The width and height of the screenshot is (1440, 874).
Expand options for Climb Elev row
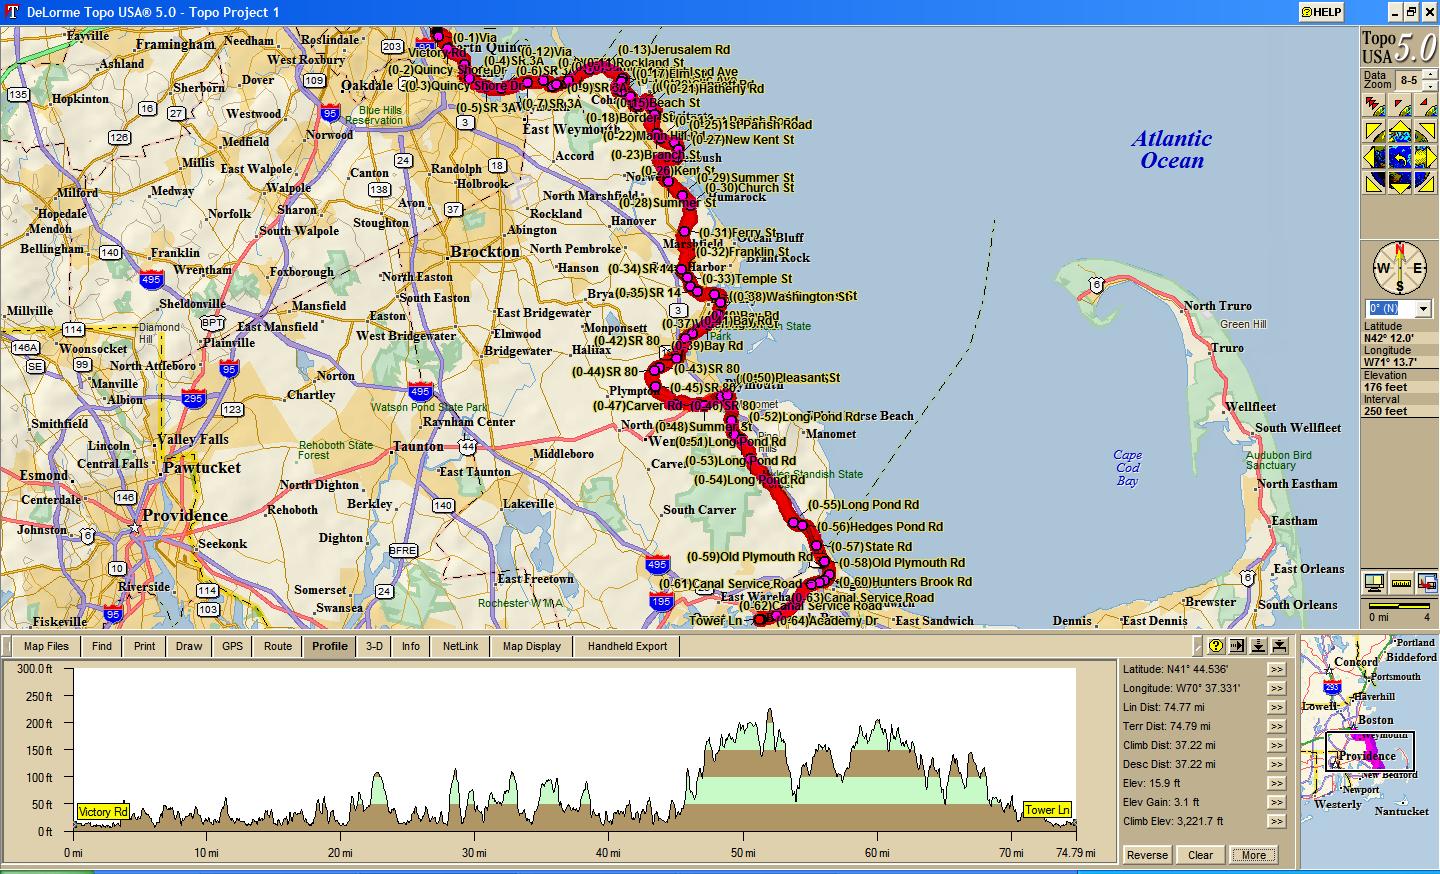tap(1276, 821)
